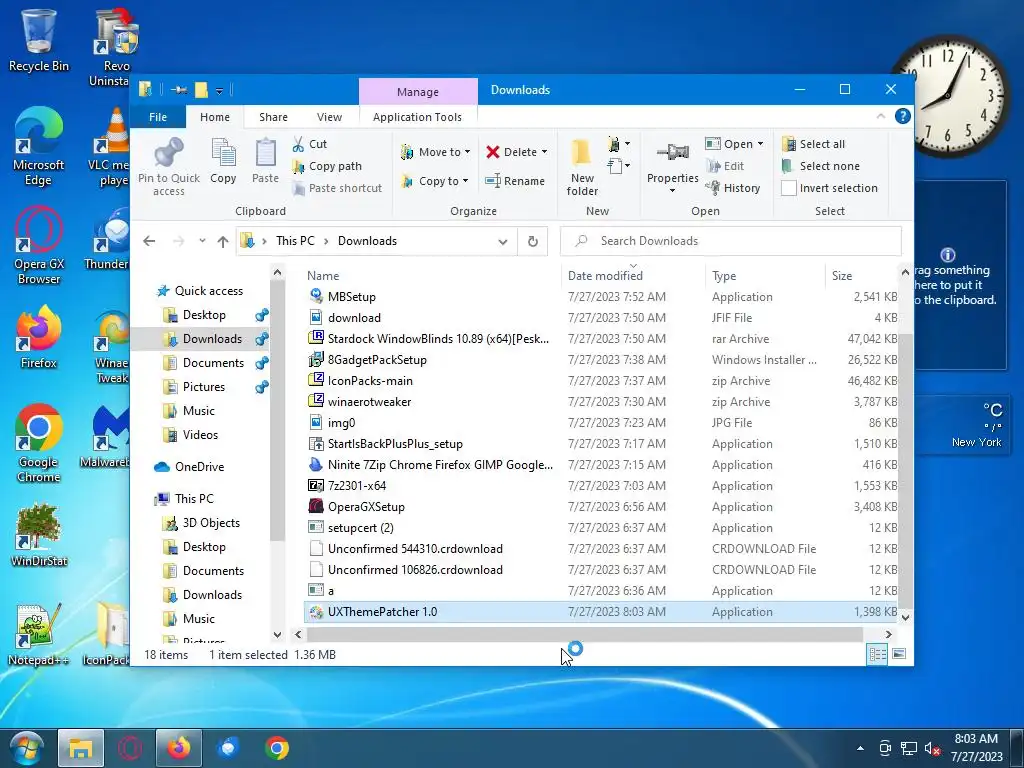Viewport: 1024px width, 768px height.
Task: Open OneDrive in navigation pane
Action: 199,467
